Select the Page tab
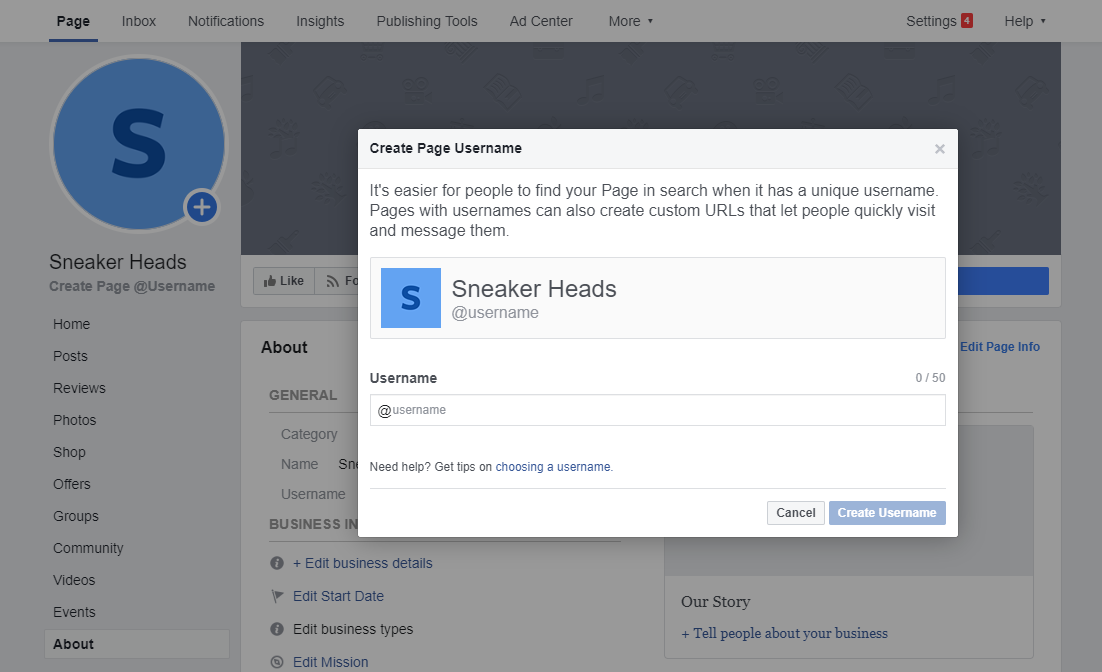This screenshot has height=672, width=1102. tap(73, 21)
